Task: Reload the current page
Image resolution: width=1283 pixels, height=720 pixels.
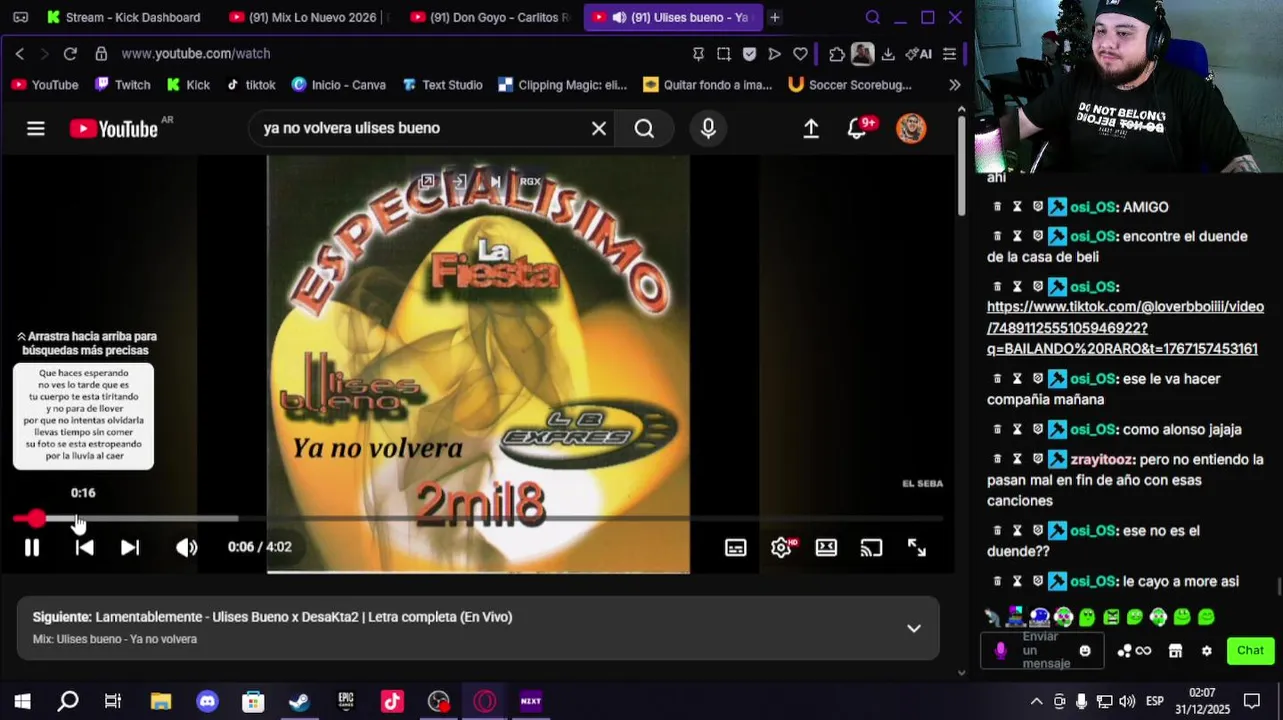Action: tap(70, 54)
